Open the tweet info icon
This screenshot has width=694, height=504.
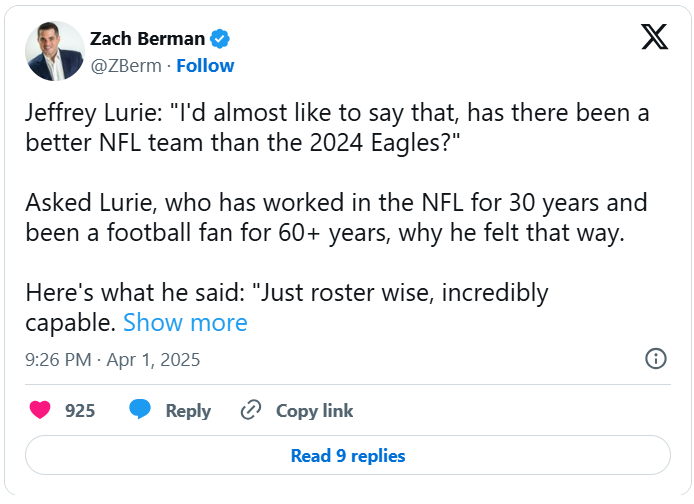(x=656, y=359)
